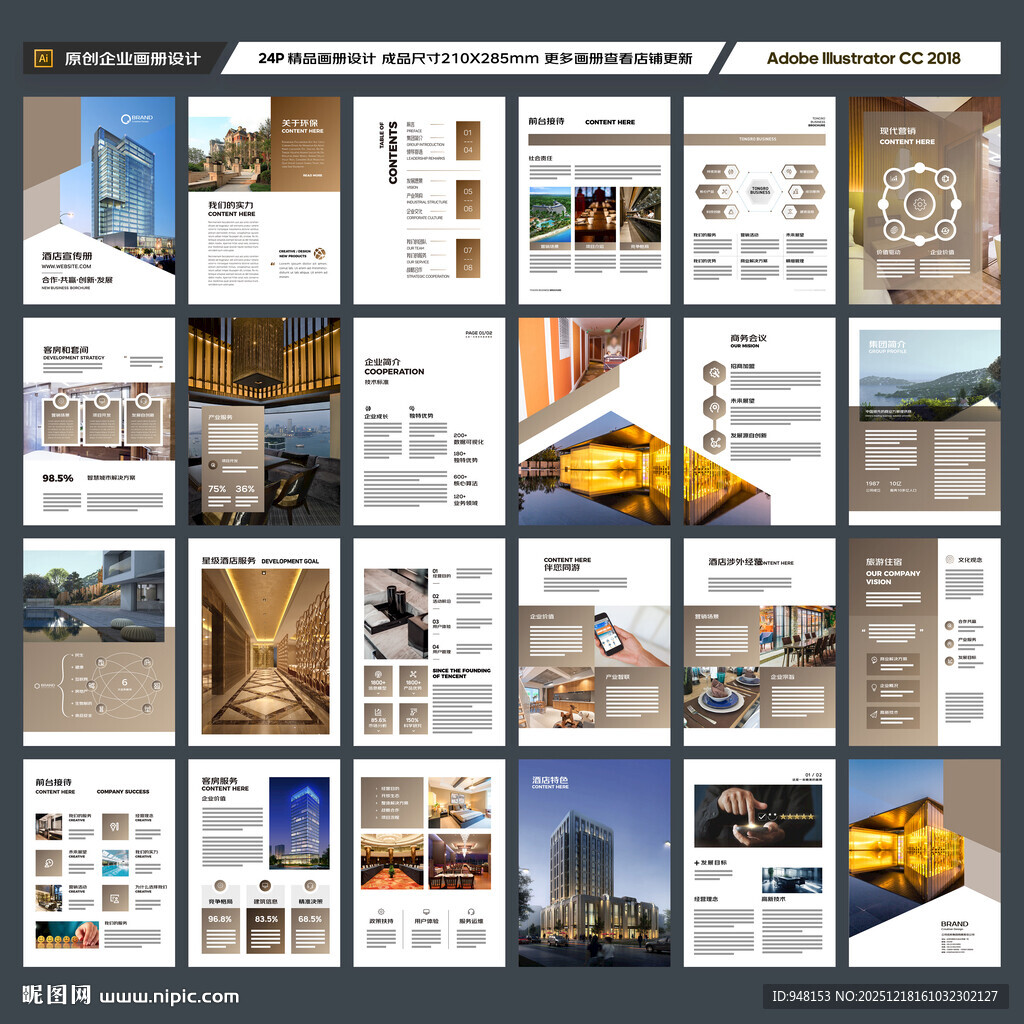Viewport: 1024px width, 1024px height.
Task: Open the 酒店宣传册 cover page thumbnail
Action: pyautogui.click(x=99, y=200)
